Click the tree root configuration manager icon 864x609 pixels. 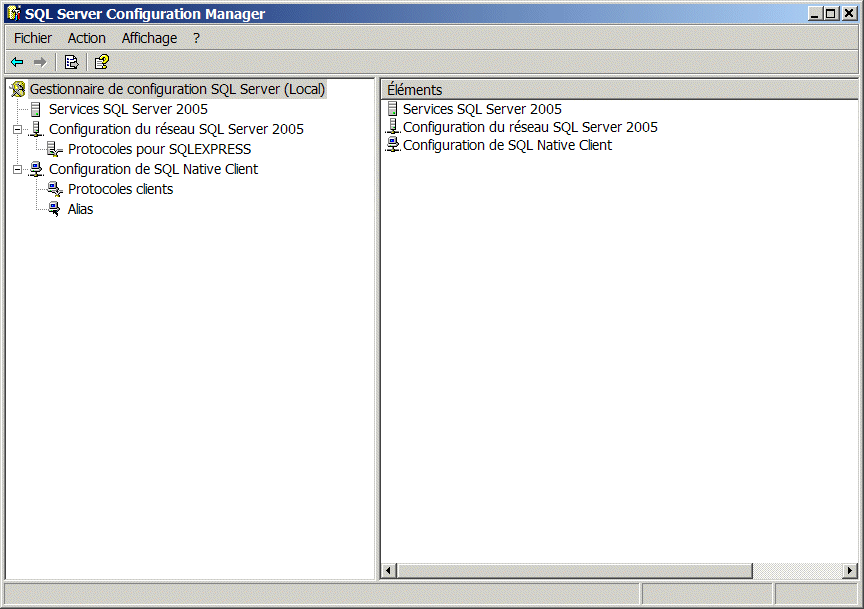pos(18,89)
